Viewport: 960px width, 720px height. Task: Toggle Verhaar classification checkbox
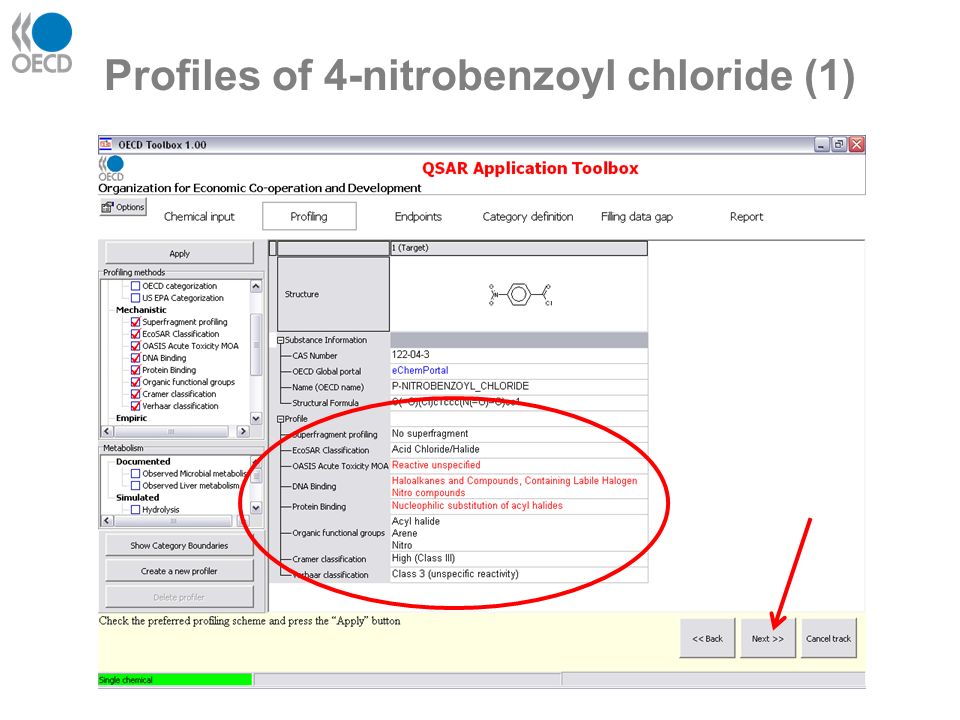coord(135,406)
